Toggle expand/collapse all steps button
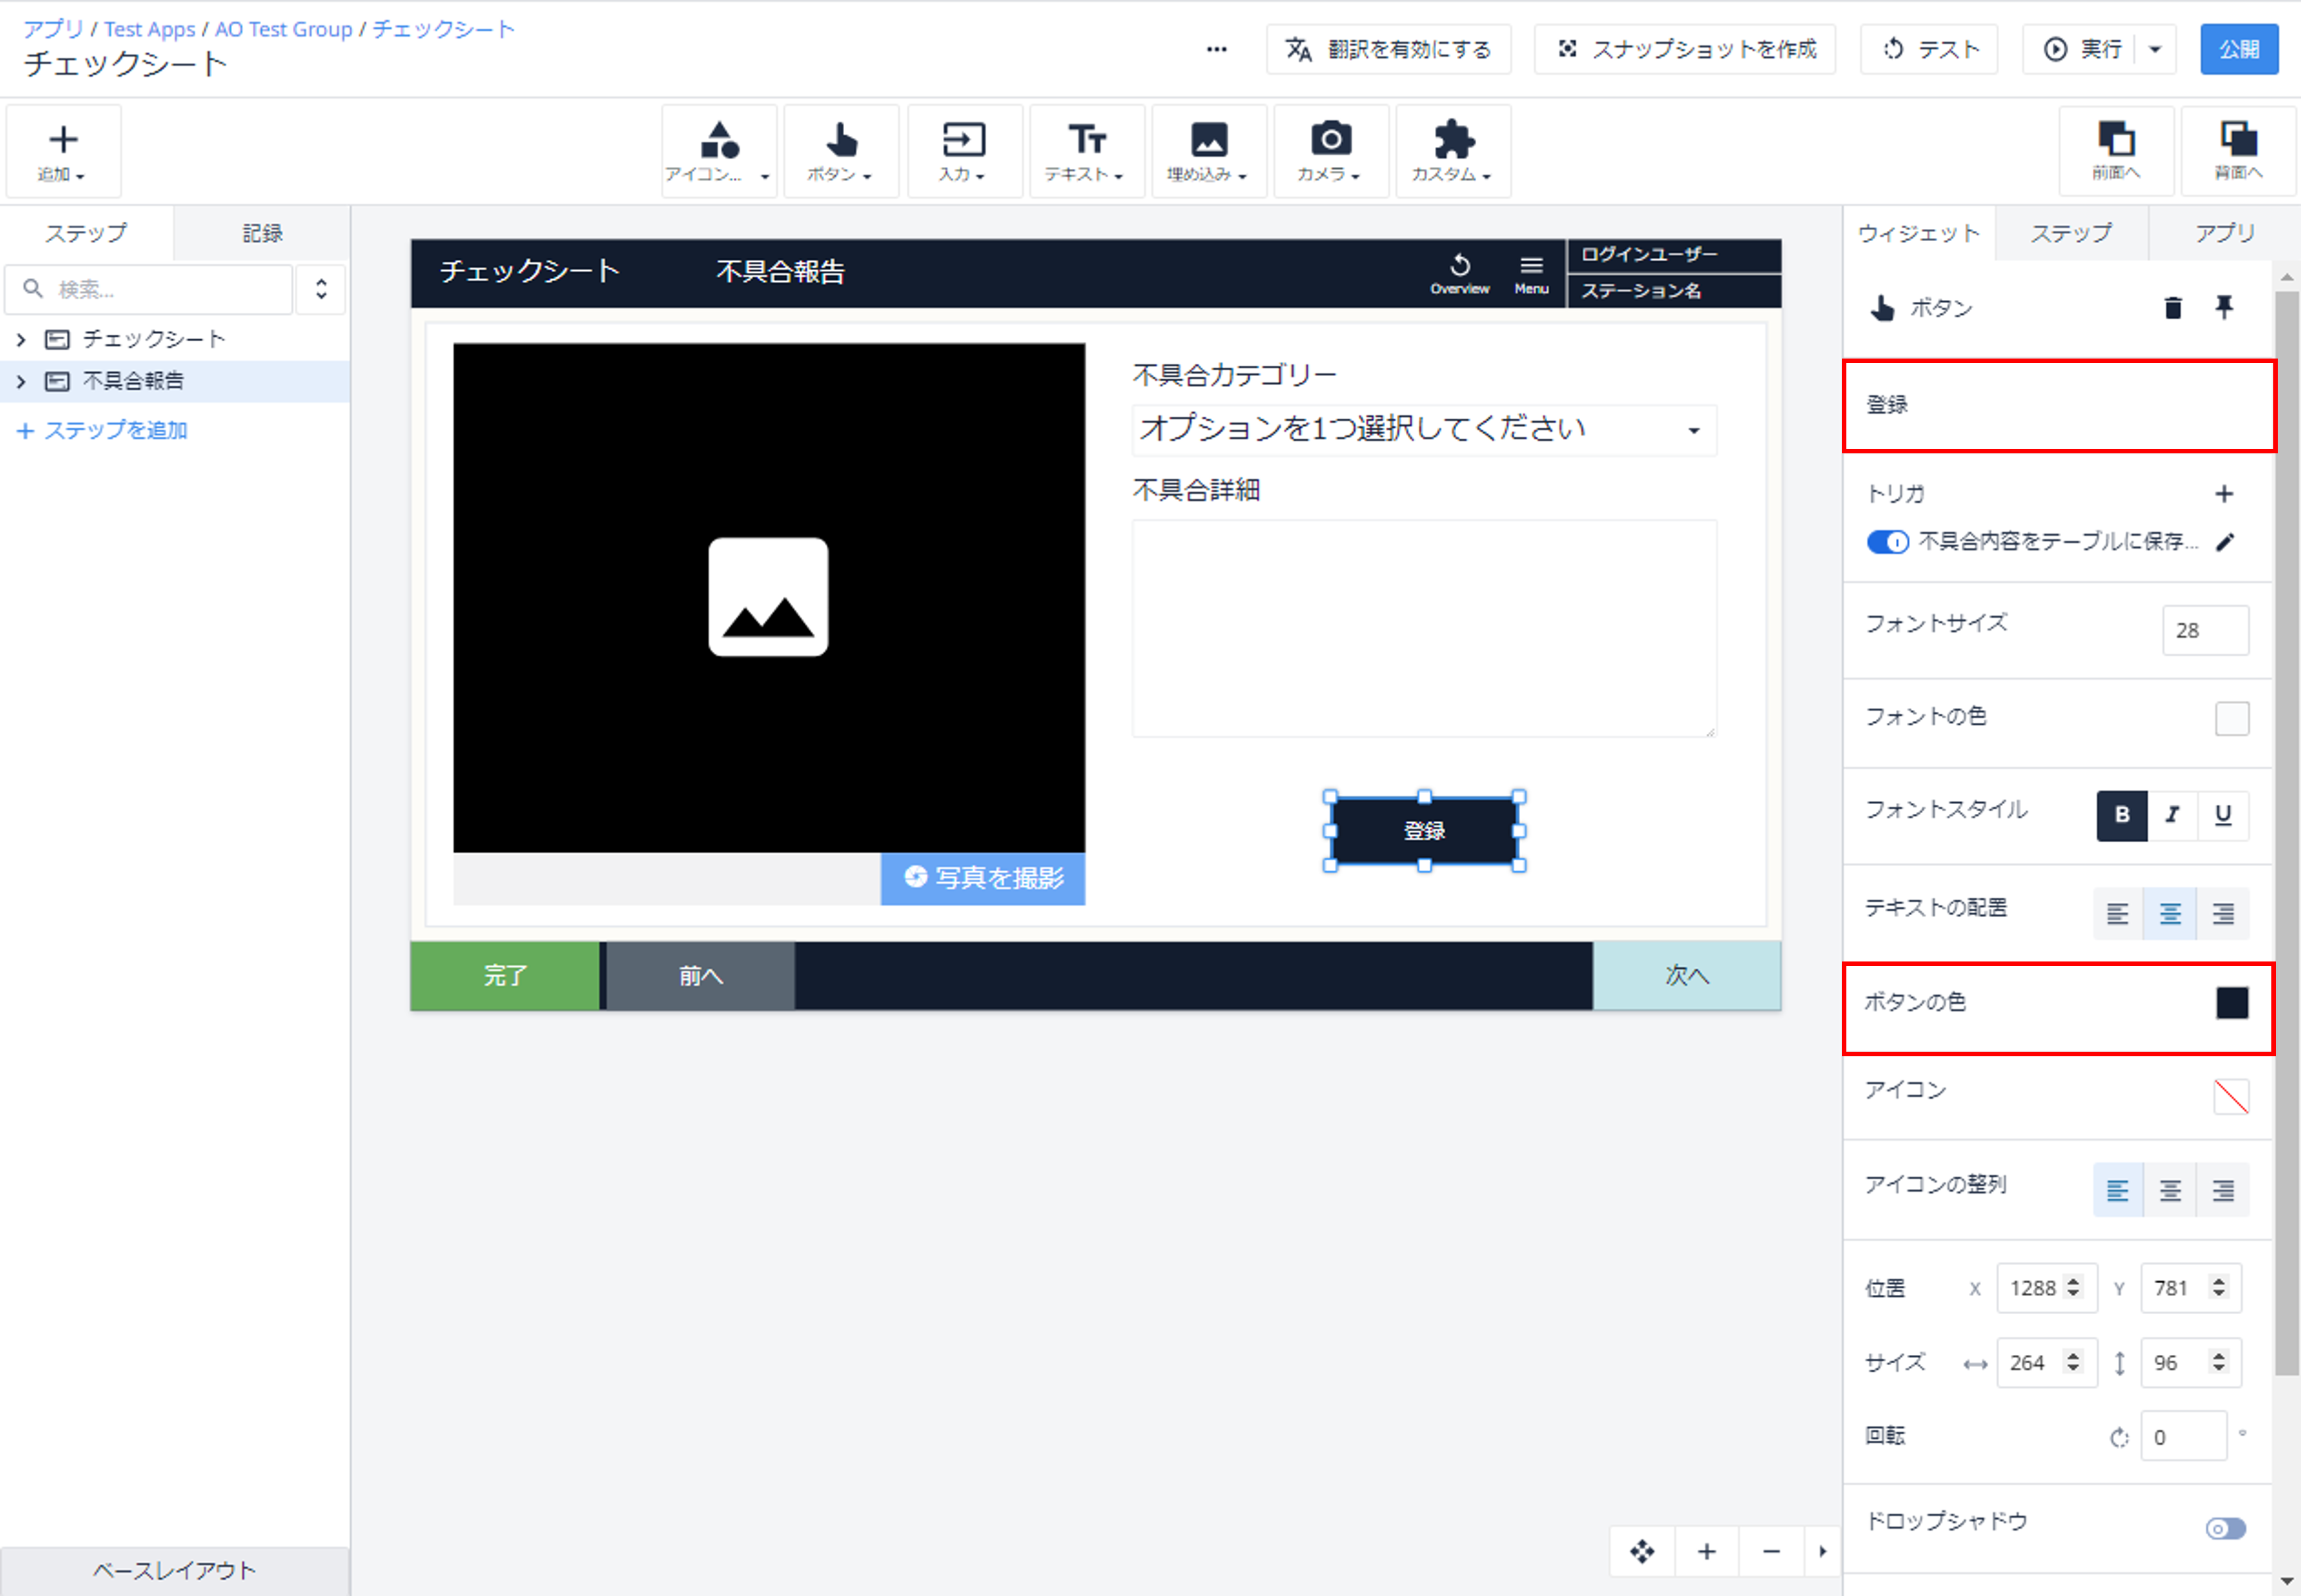Image resolution: width=2301 pixels, height=1596 pixels. point(321,290)
